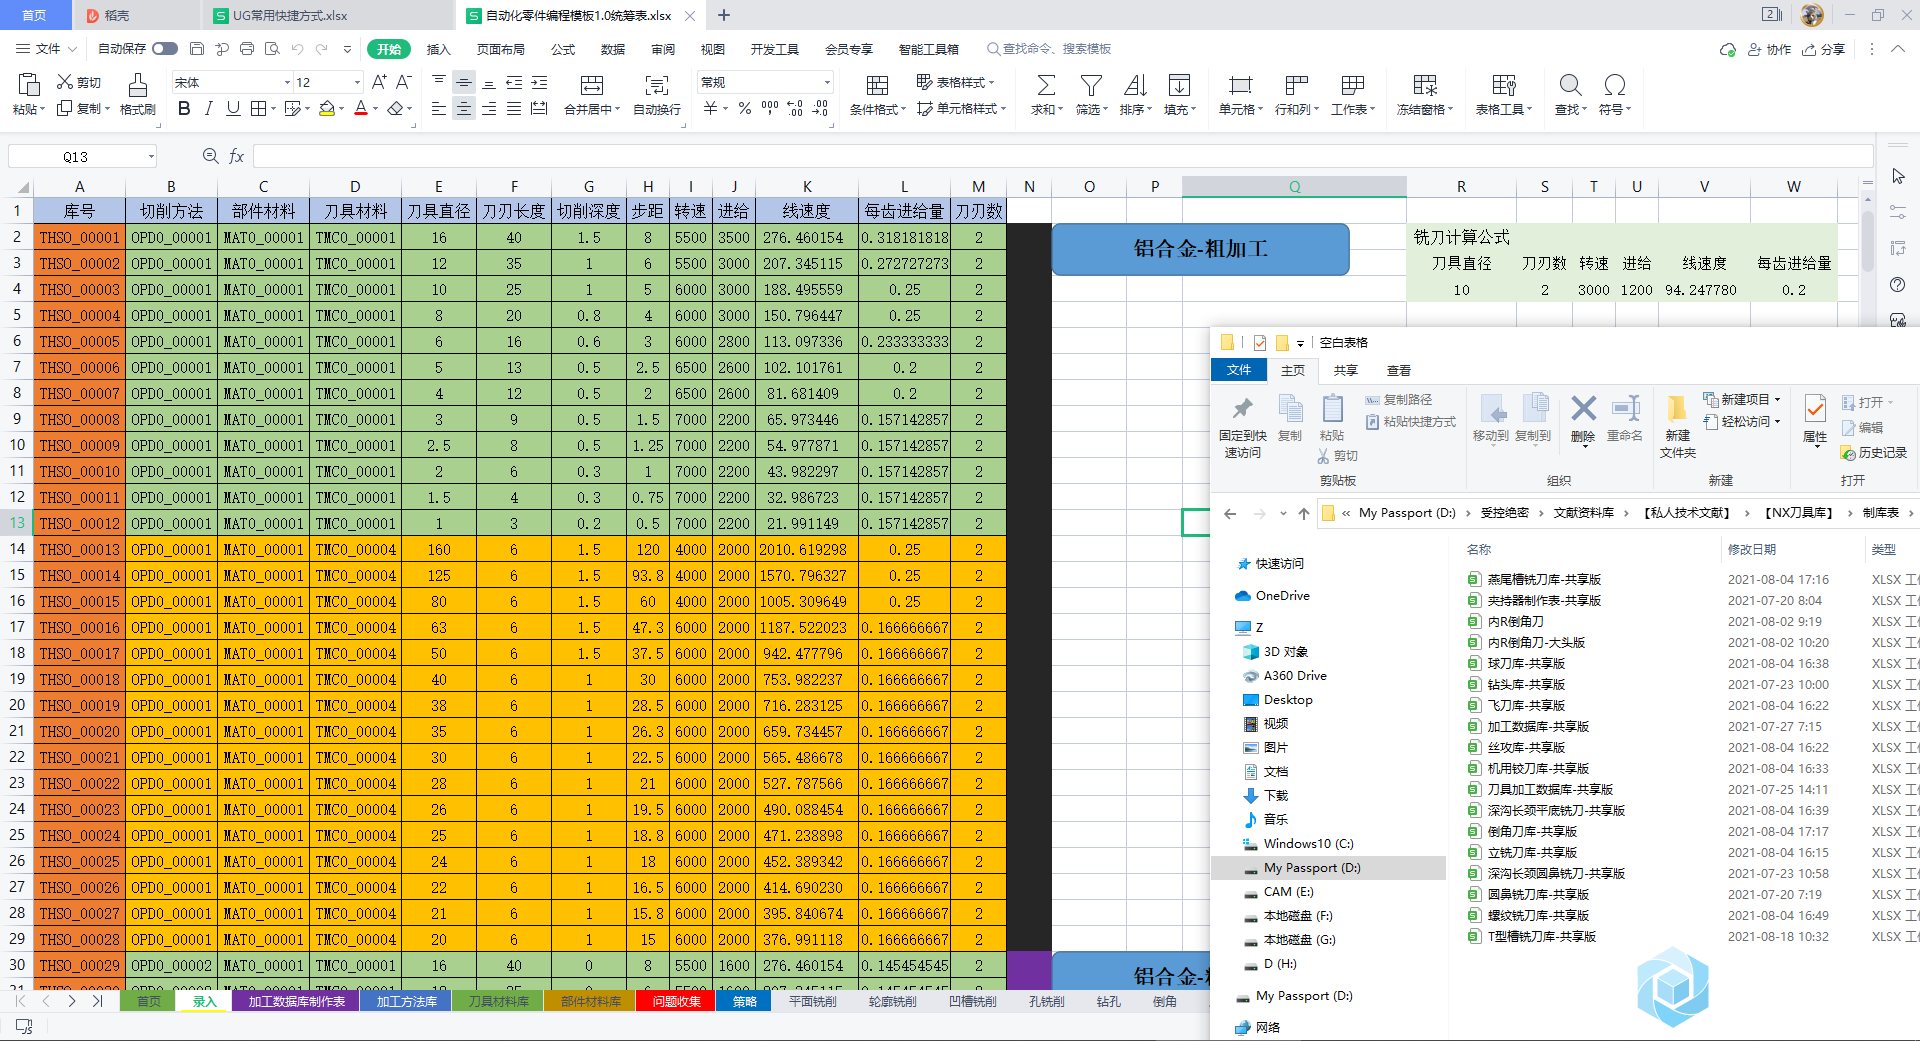Click the decrease font size icon
The height and width of the screenshot is (1041, 1920).
[404, 82]
